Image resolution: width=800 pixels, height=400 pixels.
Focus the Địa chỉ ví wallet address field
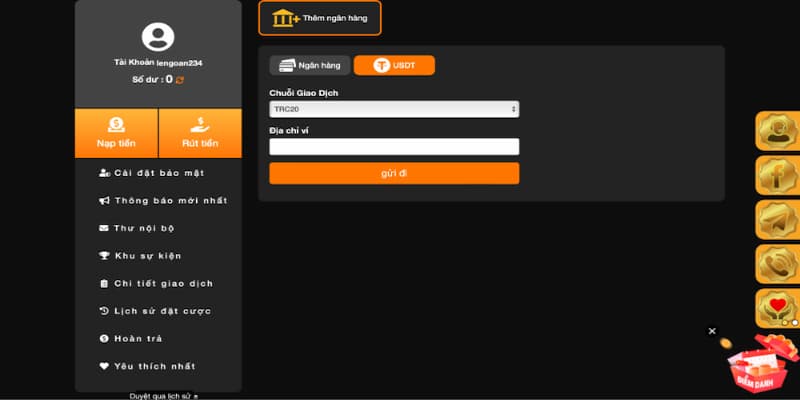coord(394,146)
